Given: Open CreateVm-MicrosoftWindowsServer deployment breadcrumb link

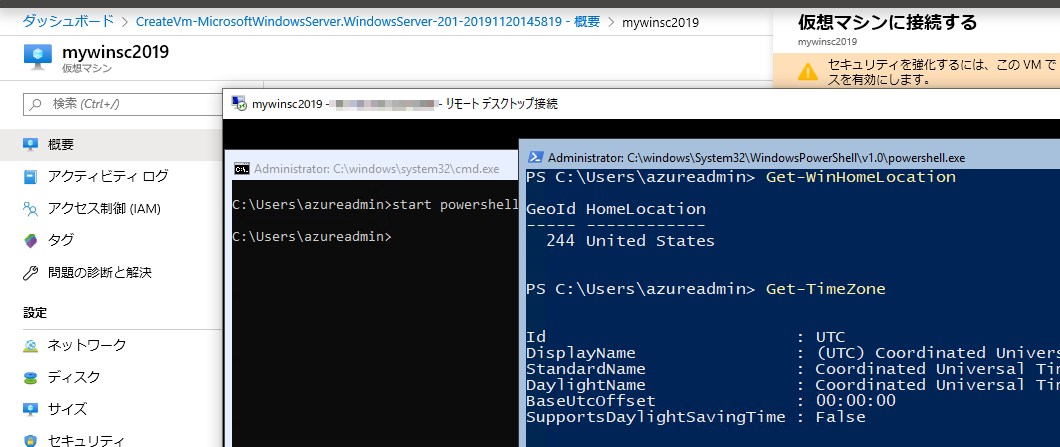Looking at the screenshot, I should pyautogui.click(x=368, y=22).
